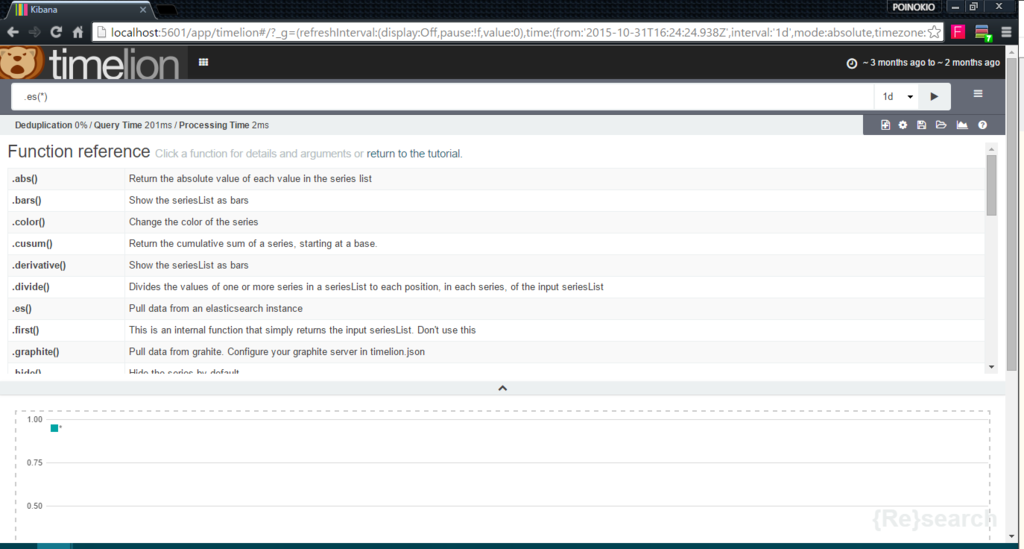1024x549 pixels.
Task: Run the timelion expression with play button
Action: click(934, 97)
